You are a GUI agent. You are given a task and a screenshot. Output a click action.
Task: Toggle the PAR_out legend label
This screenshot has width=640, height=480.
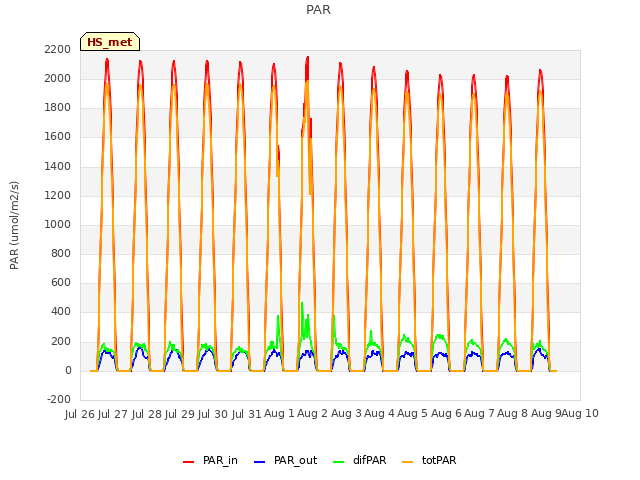click(x=296, y=460)
